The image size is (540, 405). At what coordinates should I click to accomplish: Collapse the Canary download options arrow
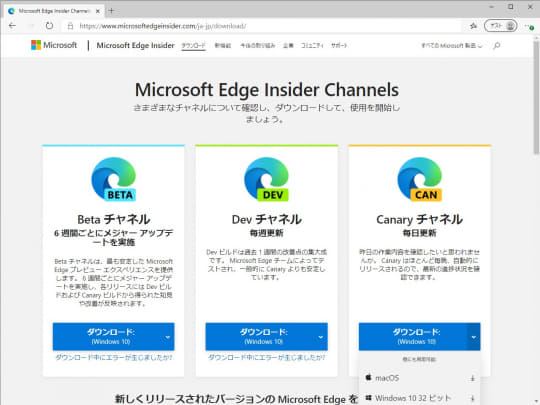coord(474,337)
